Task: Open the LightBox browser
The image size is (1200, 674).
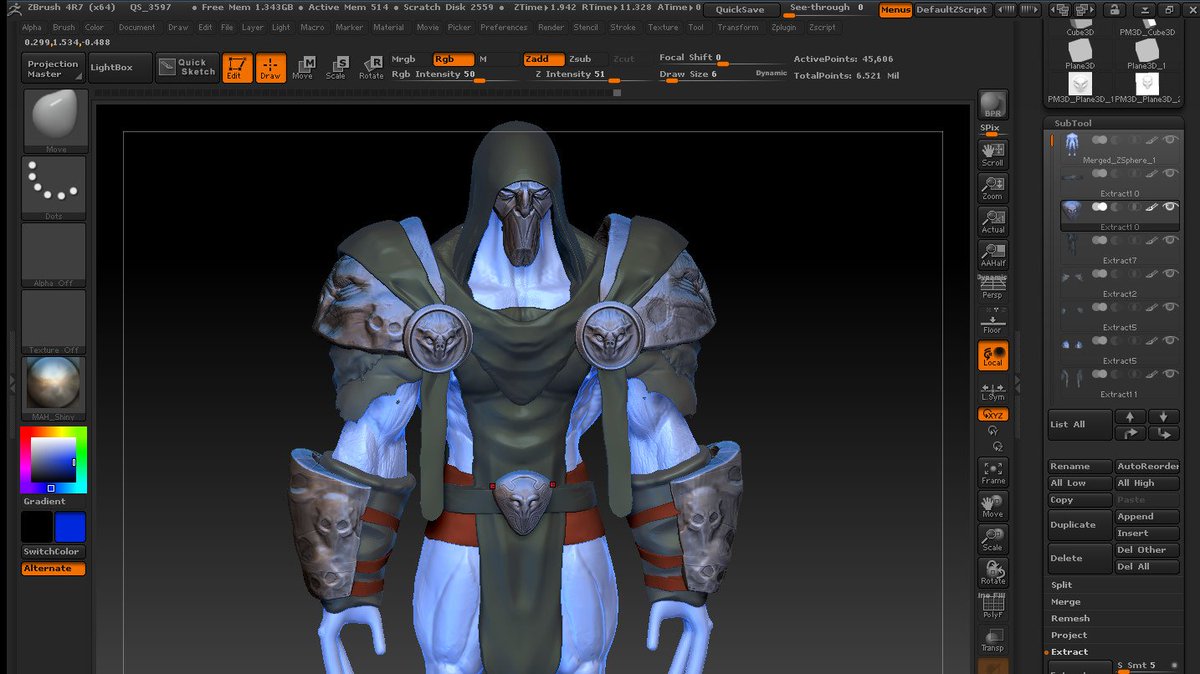Action: point(120,68)
